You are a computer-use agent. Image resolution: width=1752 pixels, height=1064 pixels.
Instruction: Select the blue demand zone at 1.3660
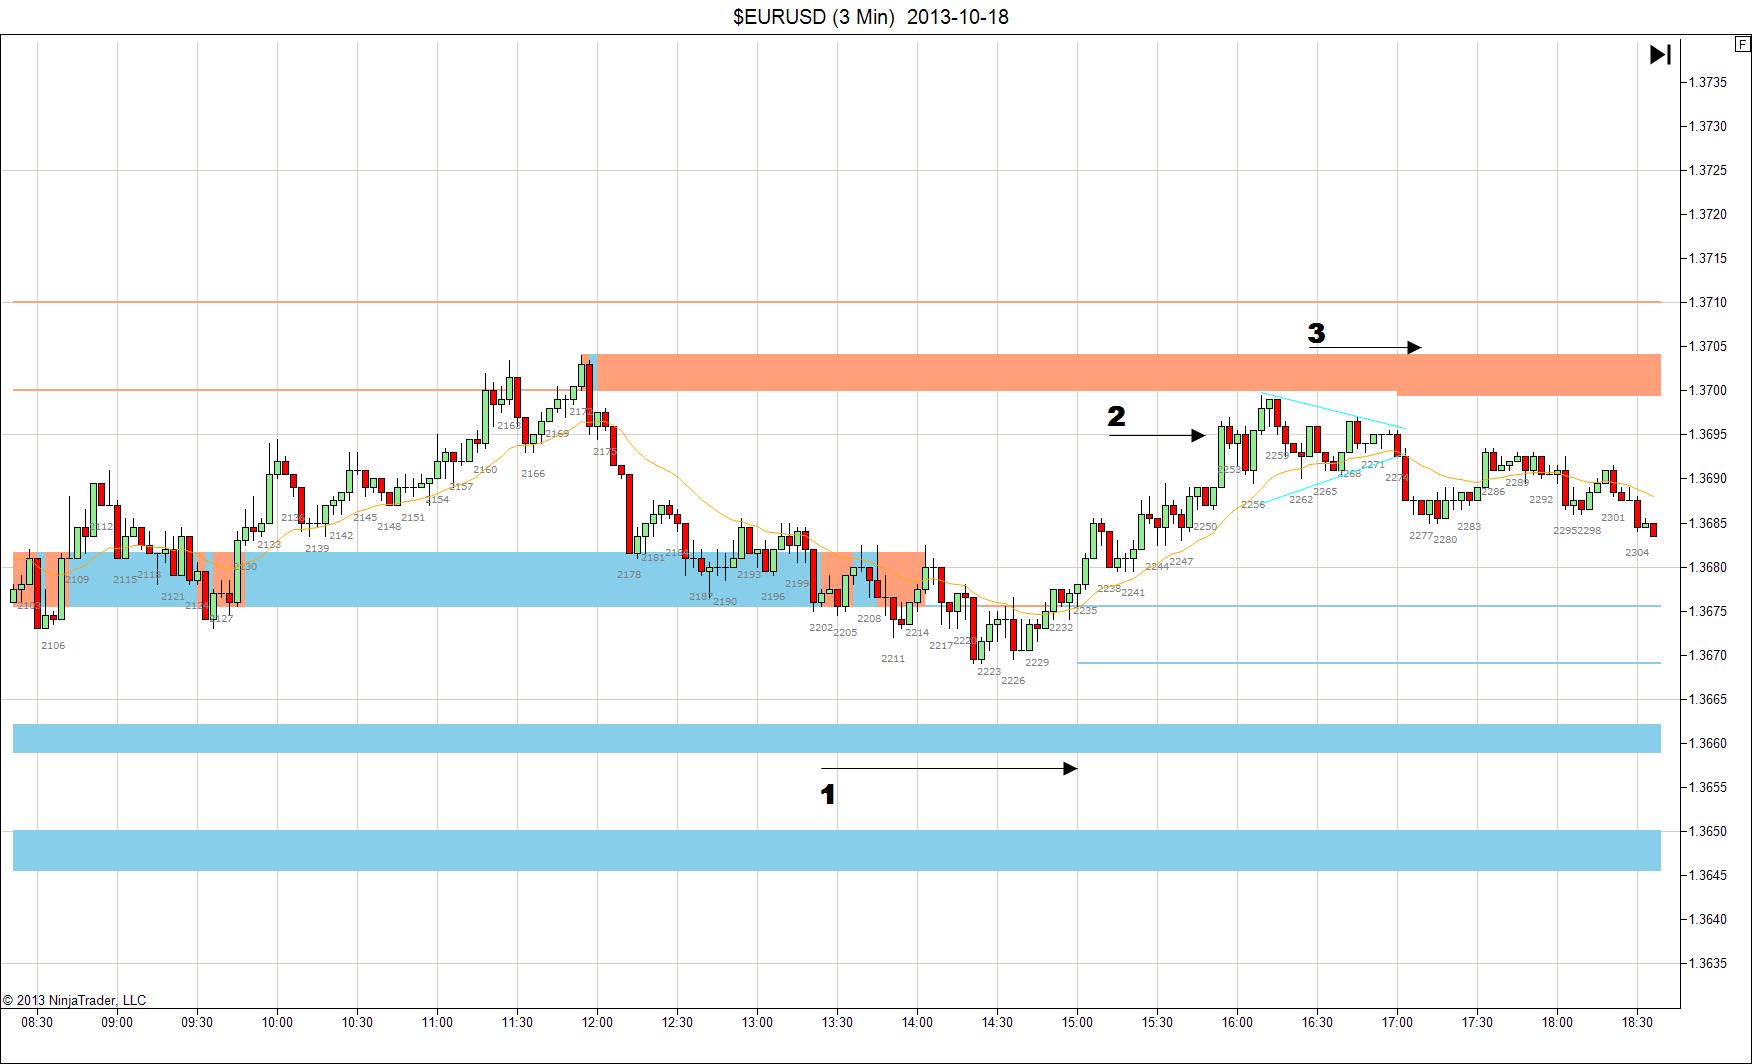pyautogui.click(x=837, y=738)
